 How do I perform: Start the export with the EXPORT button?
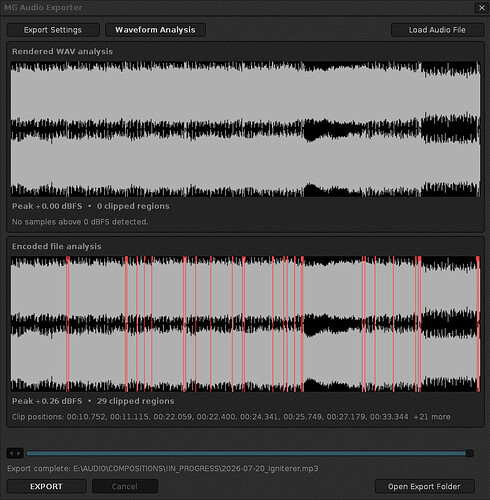point(46,486)
